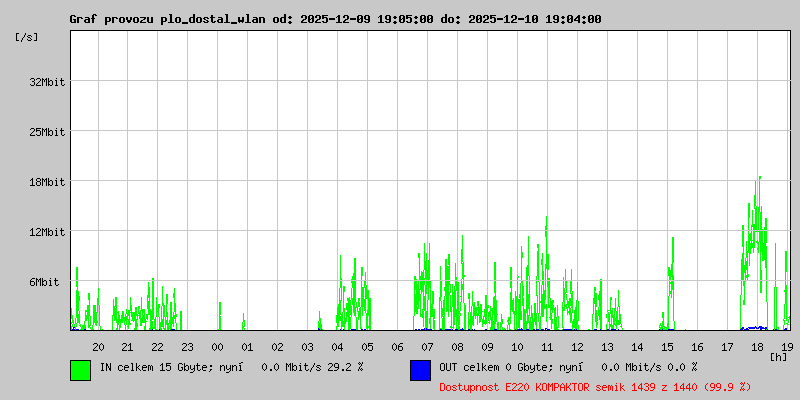Click hour 18 on the time axis
Viewport: 800px width, 400px height.
click(x=757, y=347)
